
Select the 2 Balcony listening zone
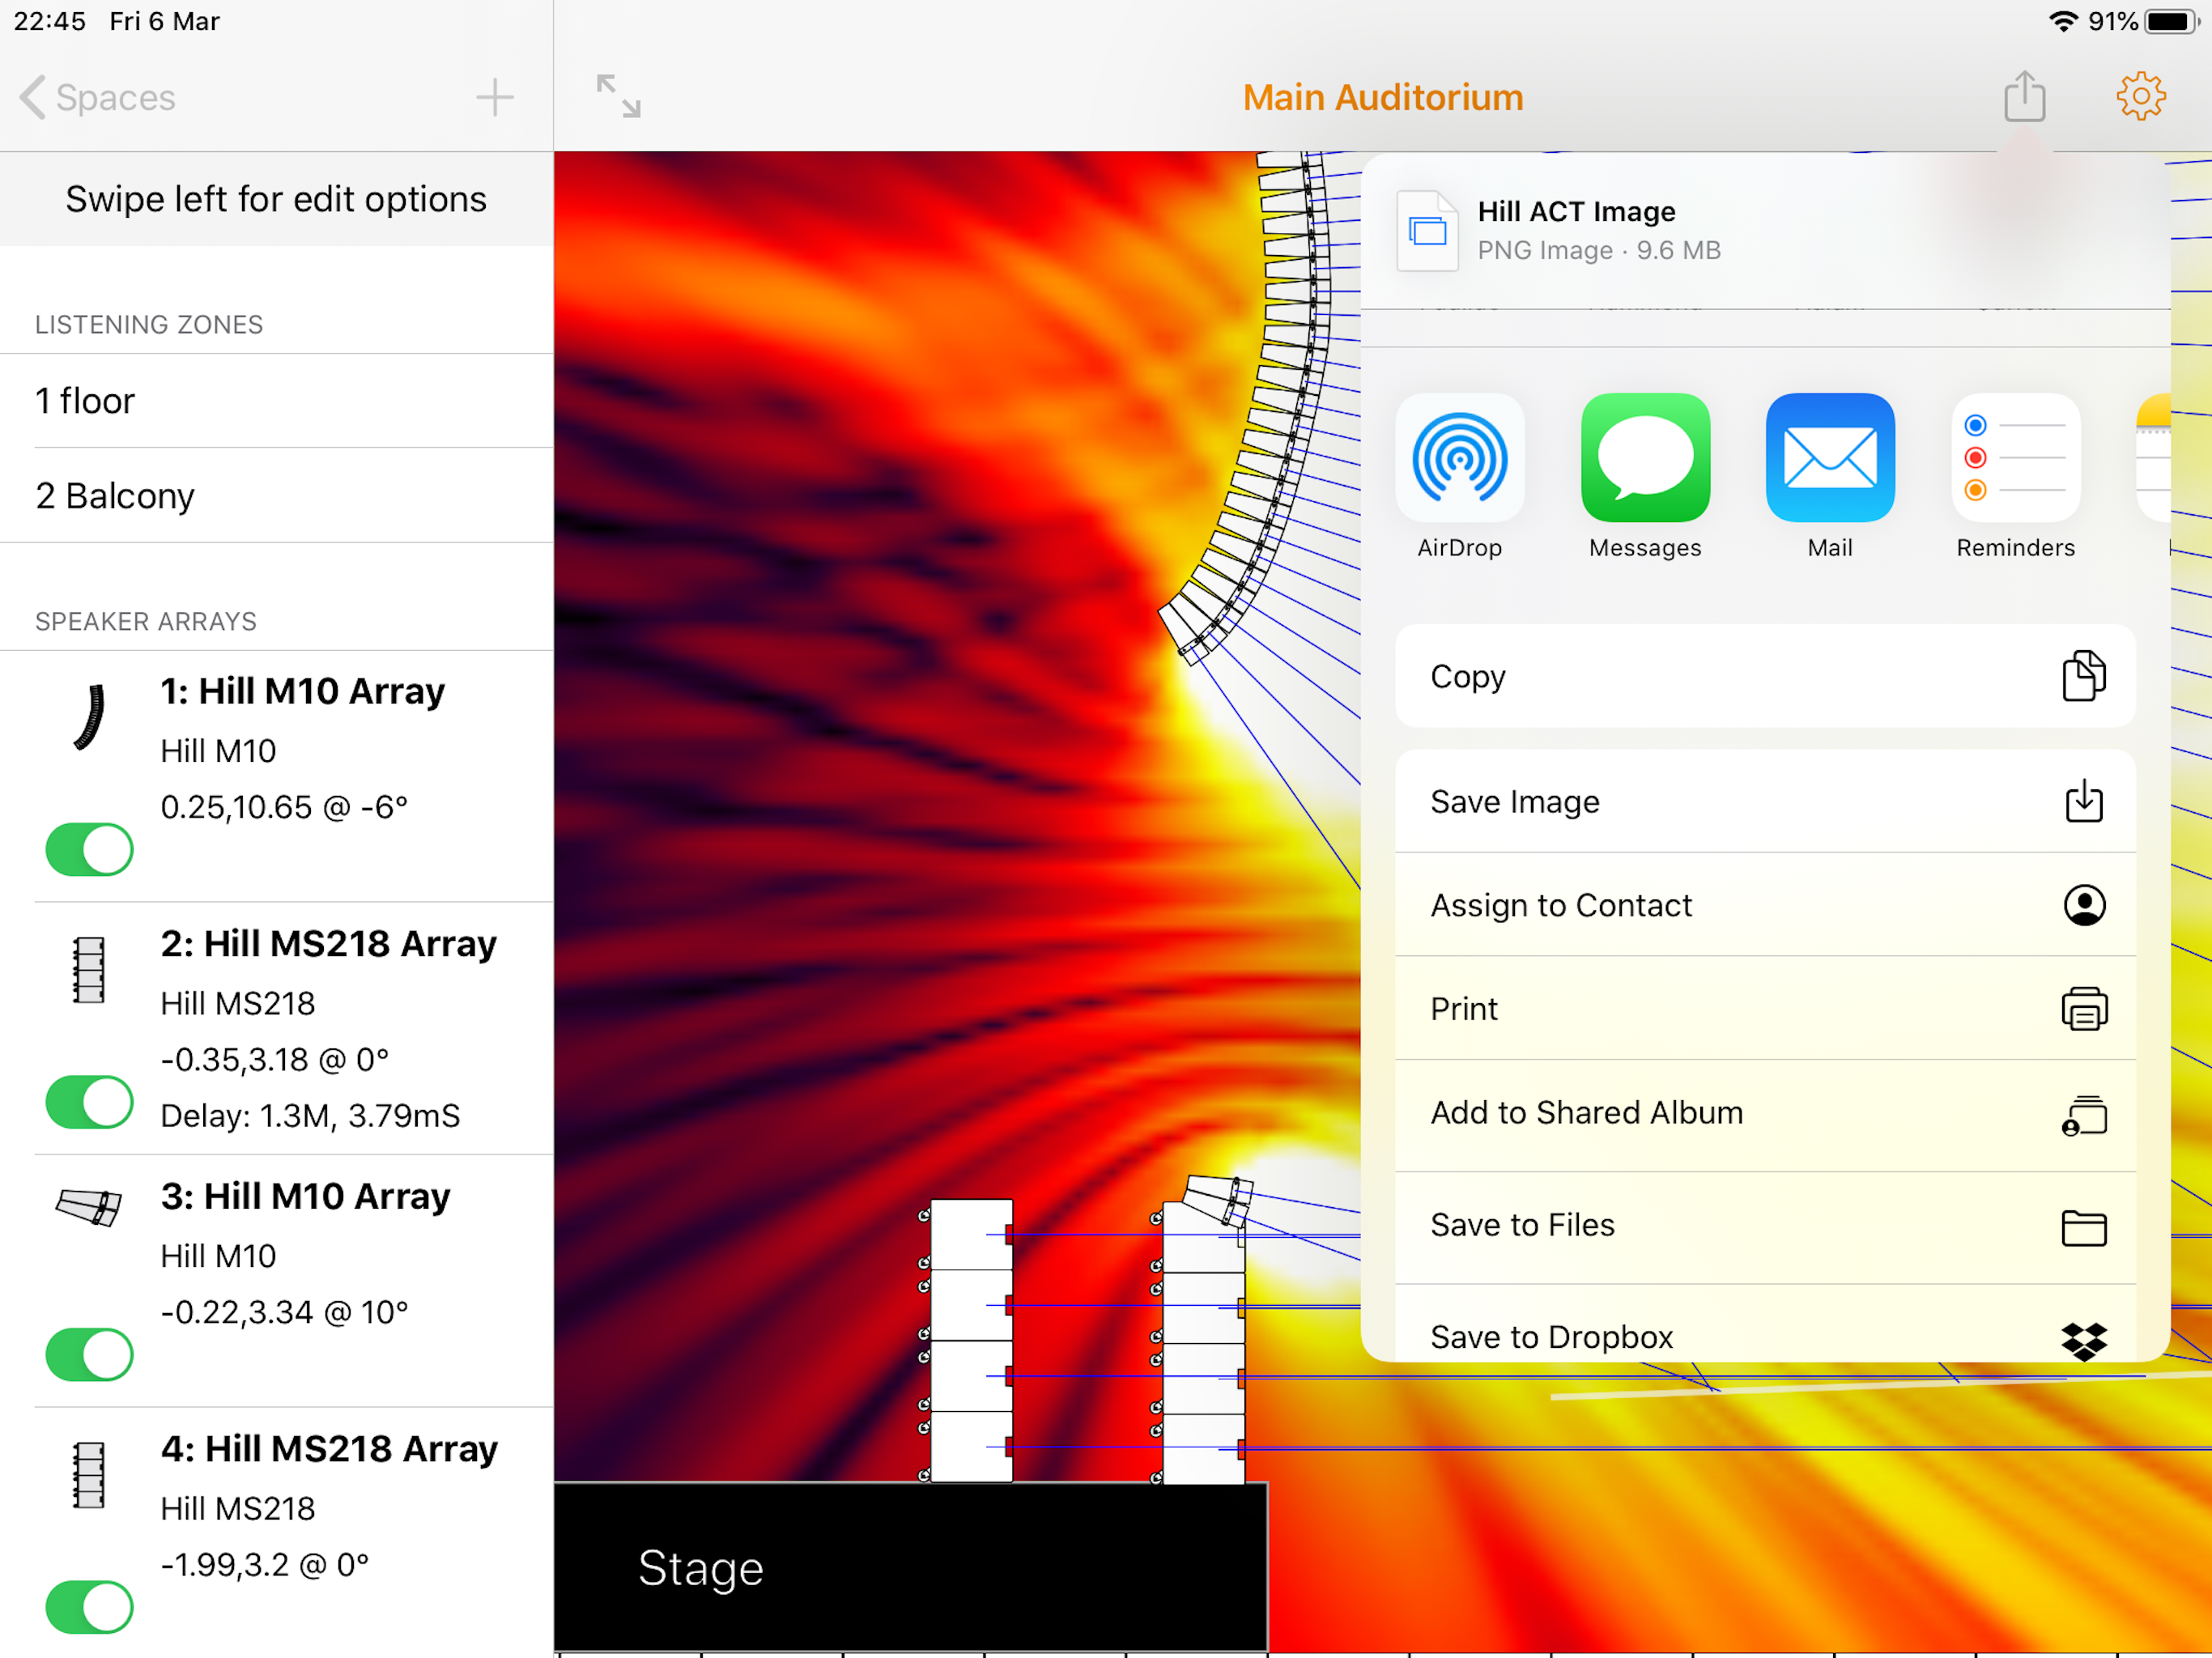276,496
